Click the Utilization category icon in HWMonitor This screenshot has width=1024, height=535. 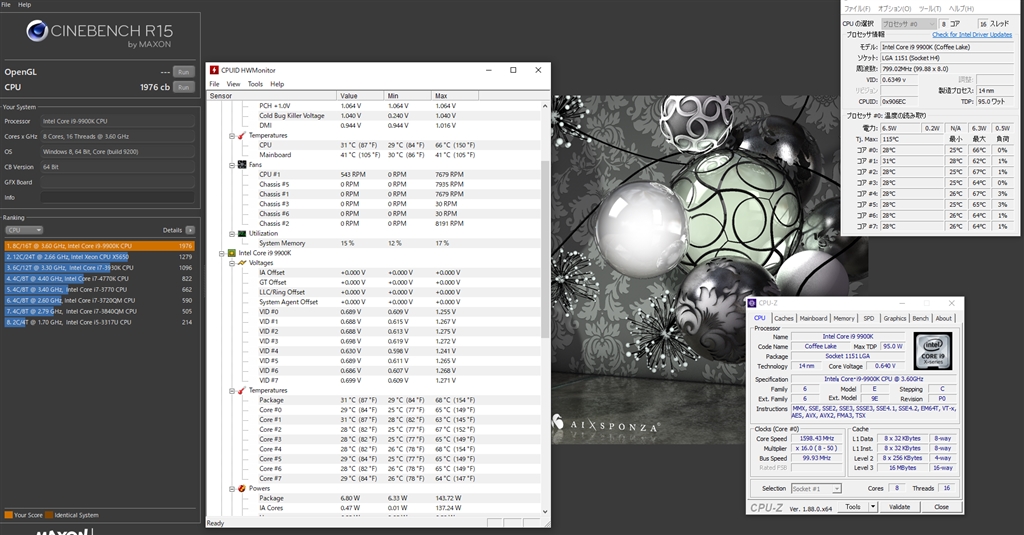click(241, 233)
